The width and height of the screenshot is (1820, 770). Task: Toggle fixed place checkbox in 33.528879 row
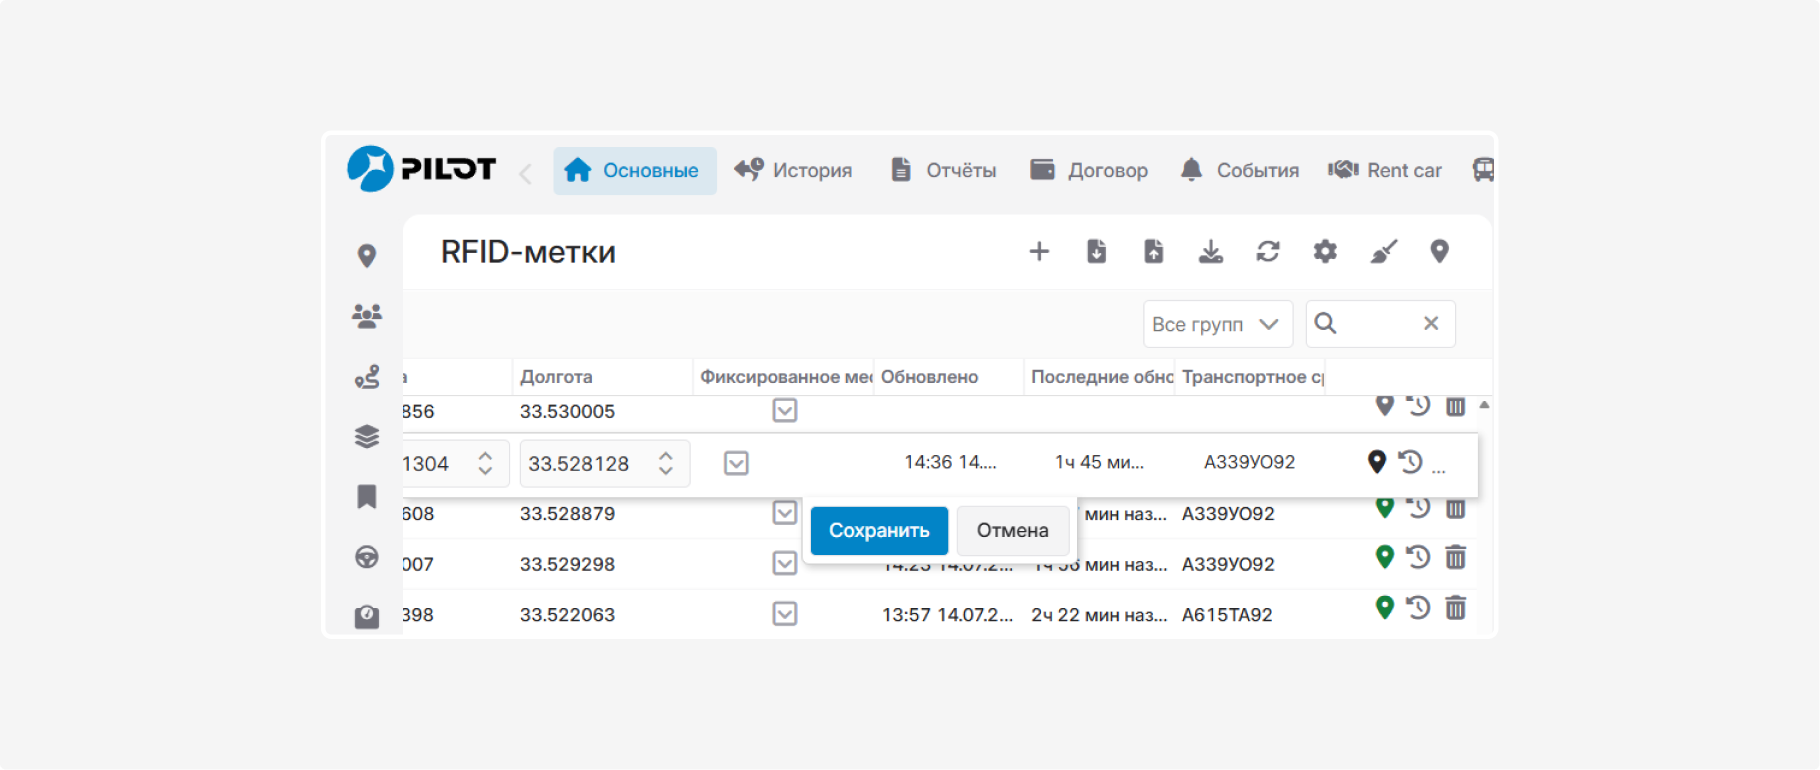pos(785,513)
